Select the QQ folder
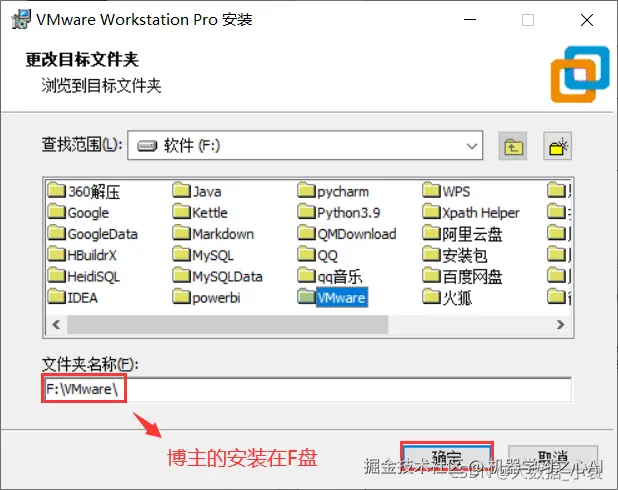This screenshot has width=618, height=490. pos(318,255)
